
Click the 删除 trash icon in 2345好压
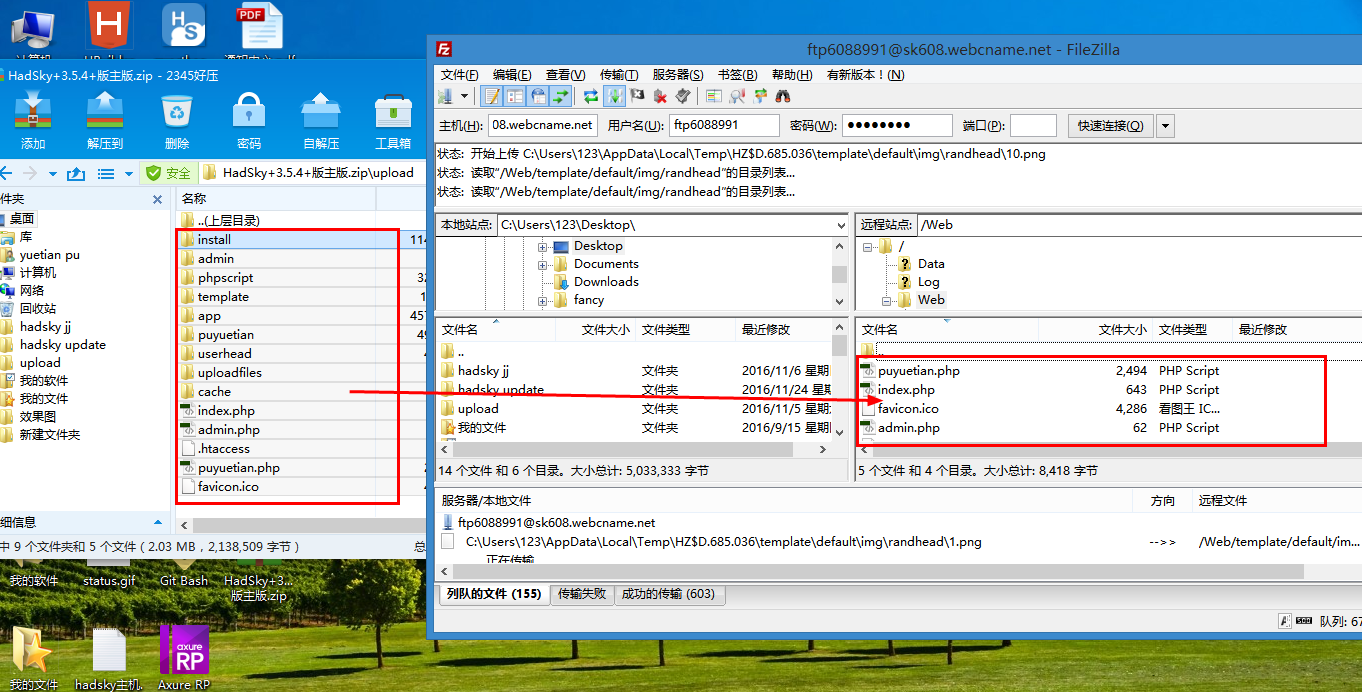click(x=177, y=120)
